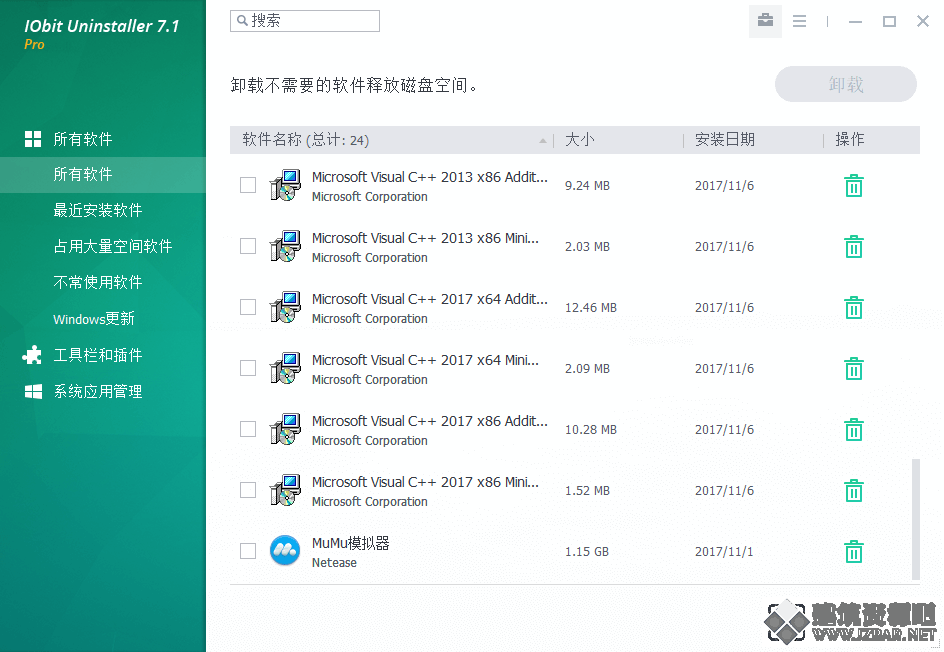Image resolution: width=944 pixels, height=652 pixels.
Task: Click the 2017/11/1 install date
Action: 724,551
